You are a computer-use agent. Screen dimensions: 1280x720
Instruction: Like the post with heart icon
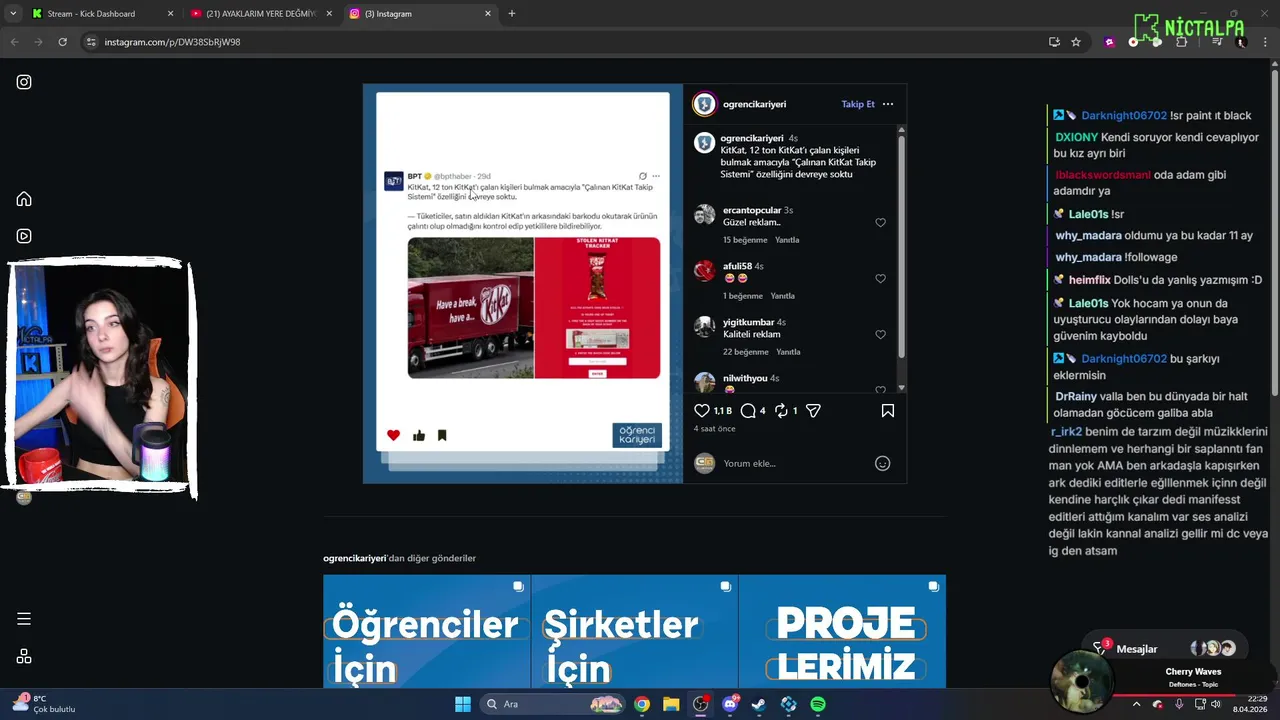click(702, 410)
